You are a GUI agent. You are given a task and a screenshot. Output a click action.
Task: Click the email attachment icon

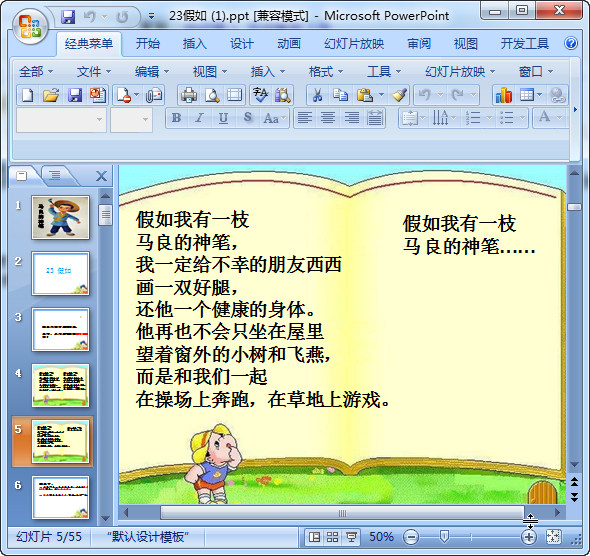pos(154,95)
